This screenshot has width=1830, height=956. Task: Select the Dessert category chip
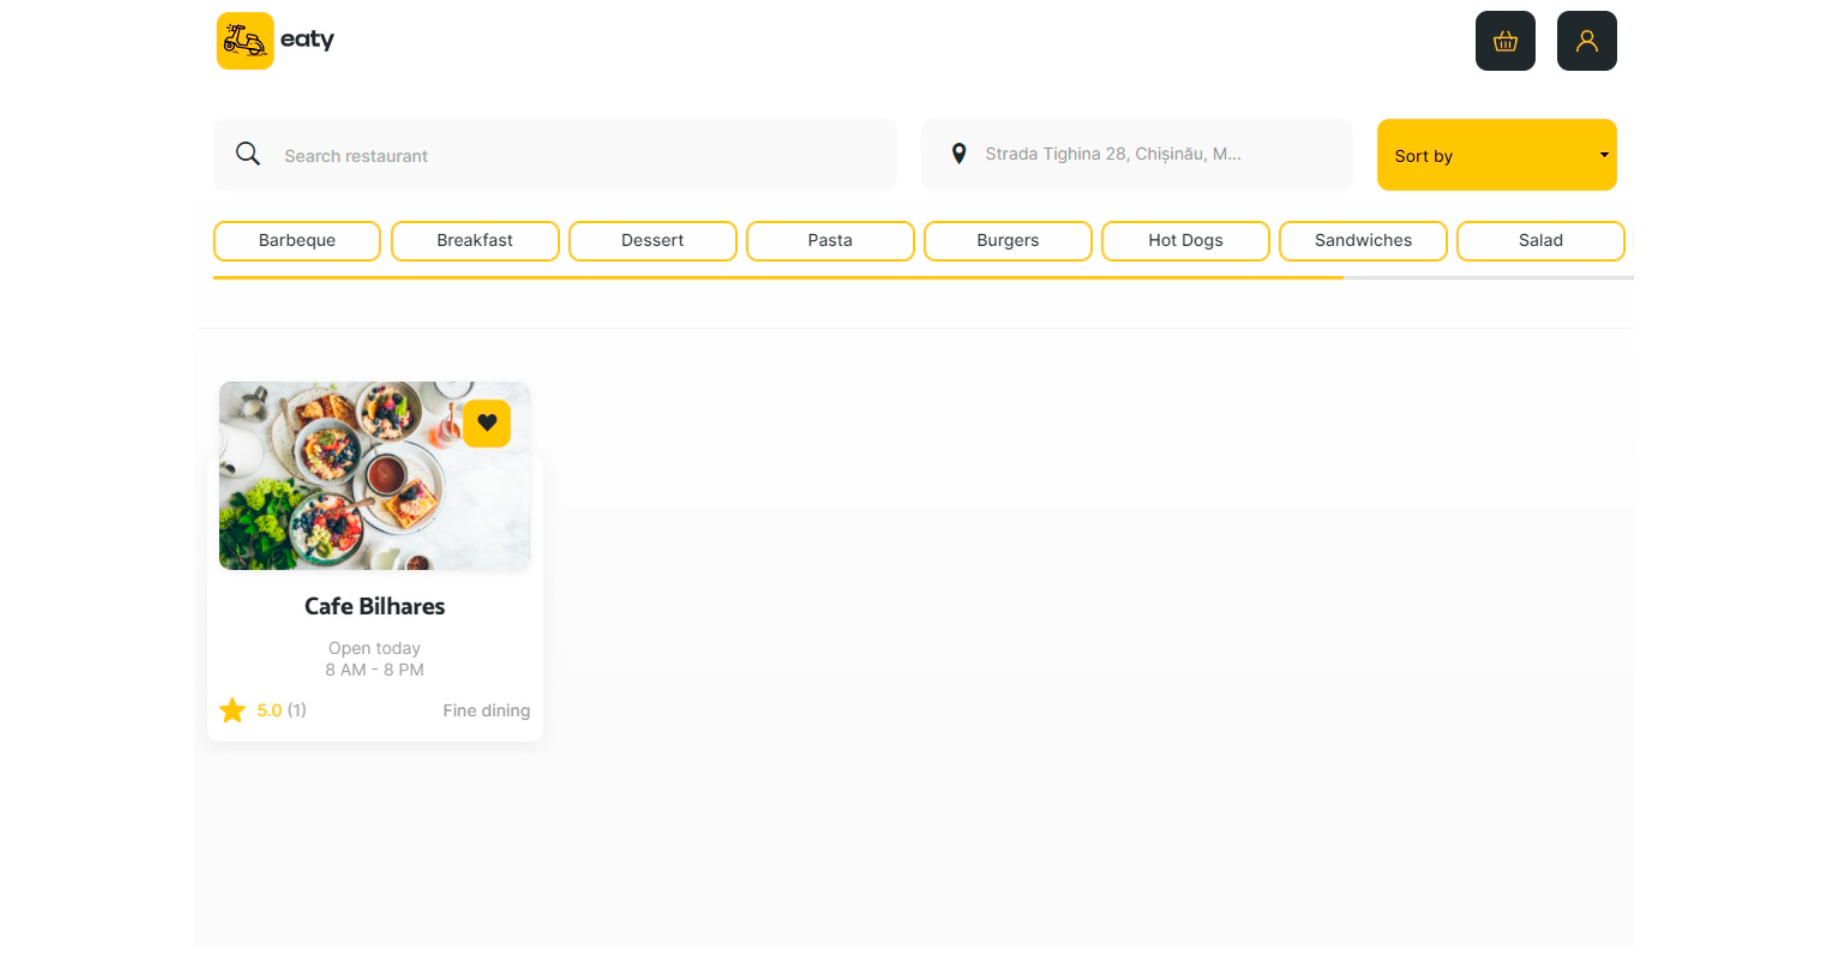(653, 241)
